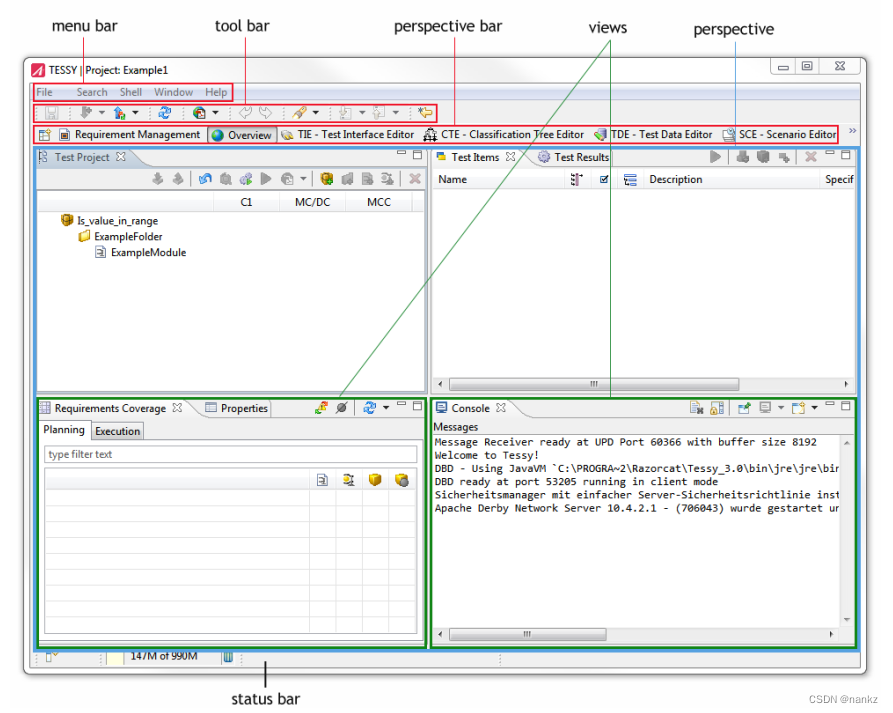The image size is (893, 713).
Task: Select the Execution tab
Action: coord(117,431)
